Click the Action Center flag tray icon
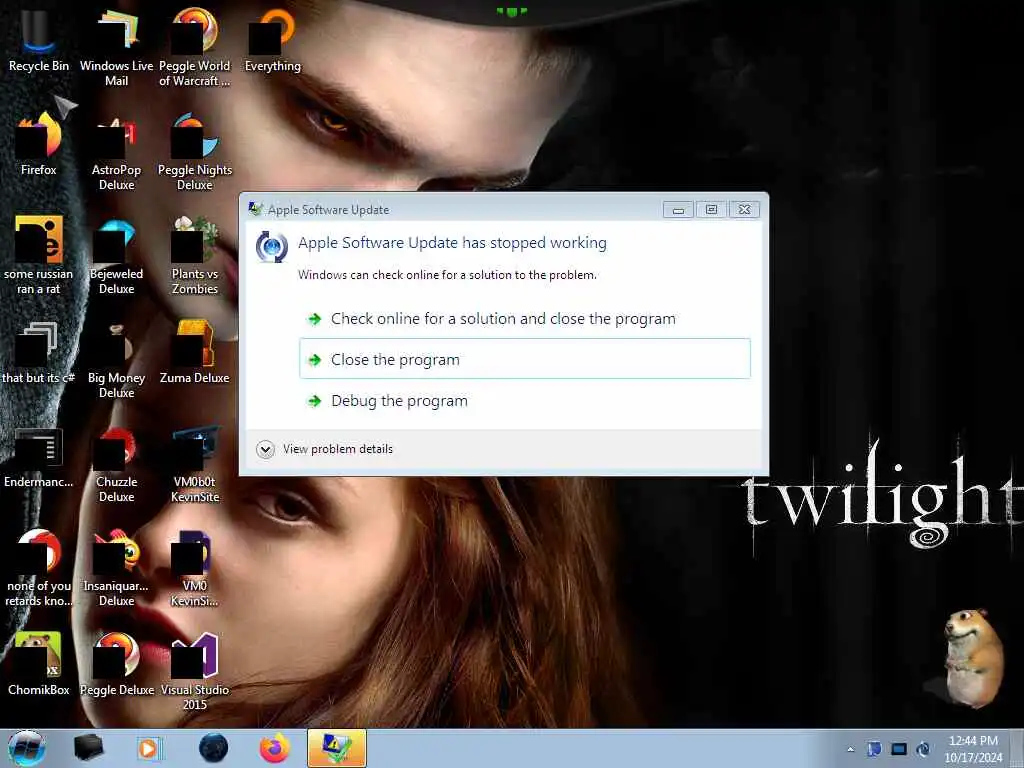The height and width of the screenshot is (768, 1024). click(x=874, y=749)
